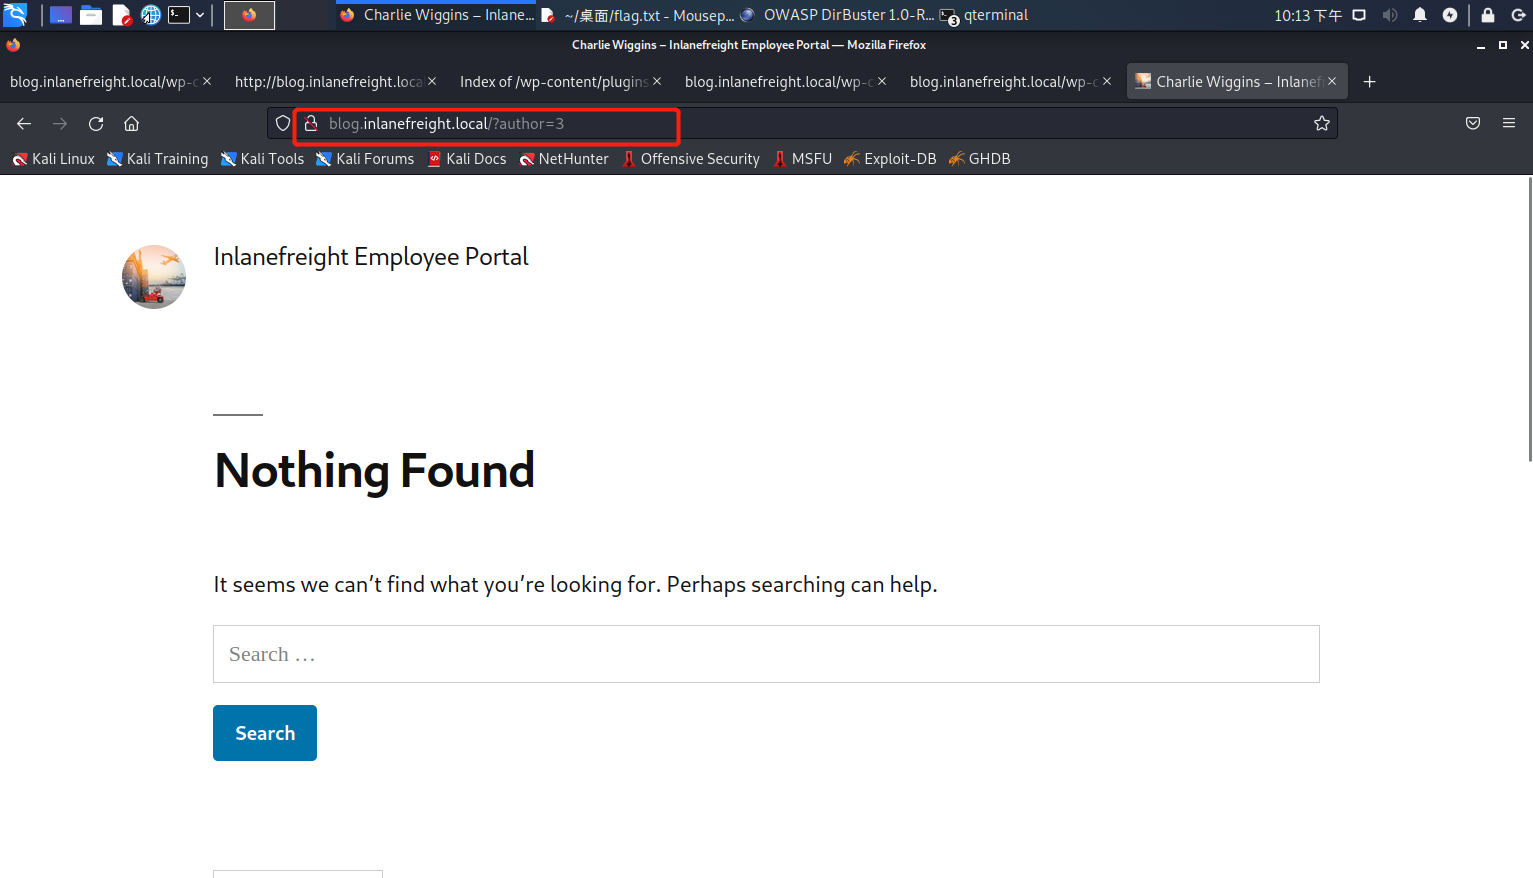Open the text editor launcher in panel
The height and width of the screenshot is (878, 1533).
(121, 15)
